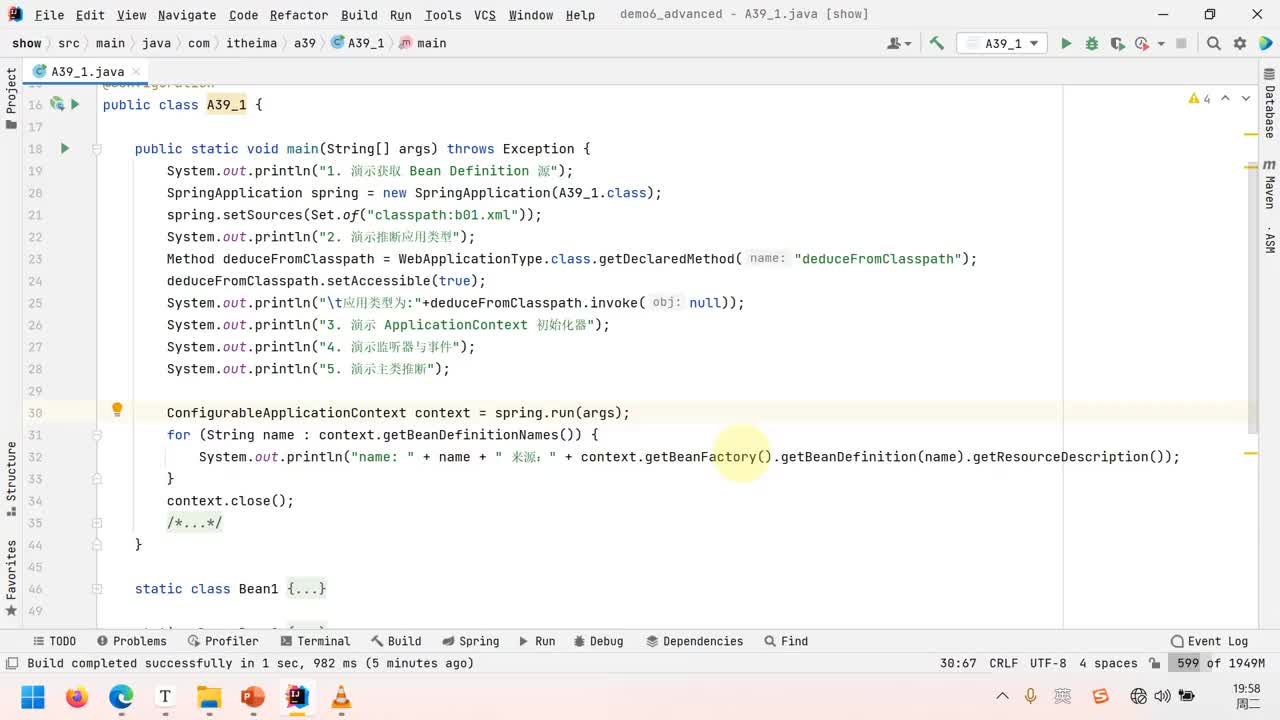1280x720 pixels.
Task: Open the File menu
Action: pos(49,15)
